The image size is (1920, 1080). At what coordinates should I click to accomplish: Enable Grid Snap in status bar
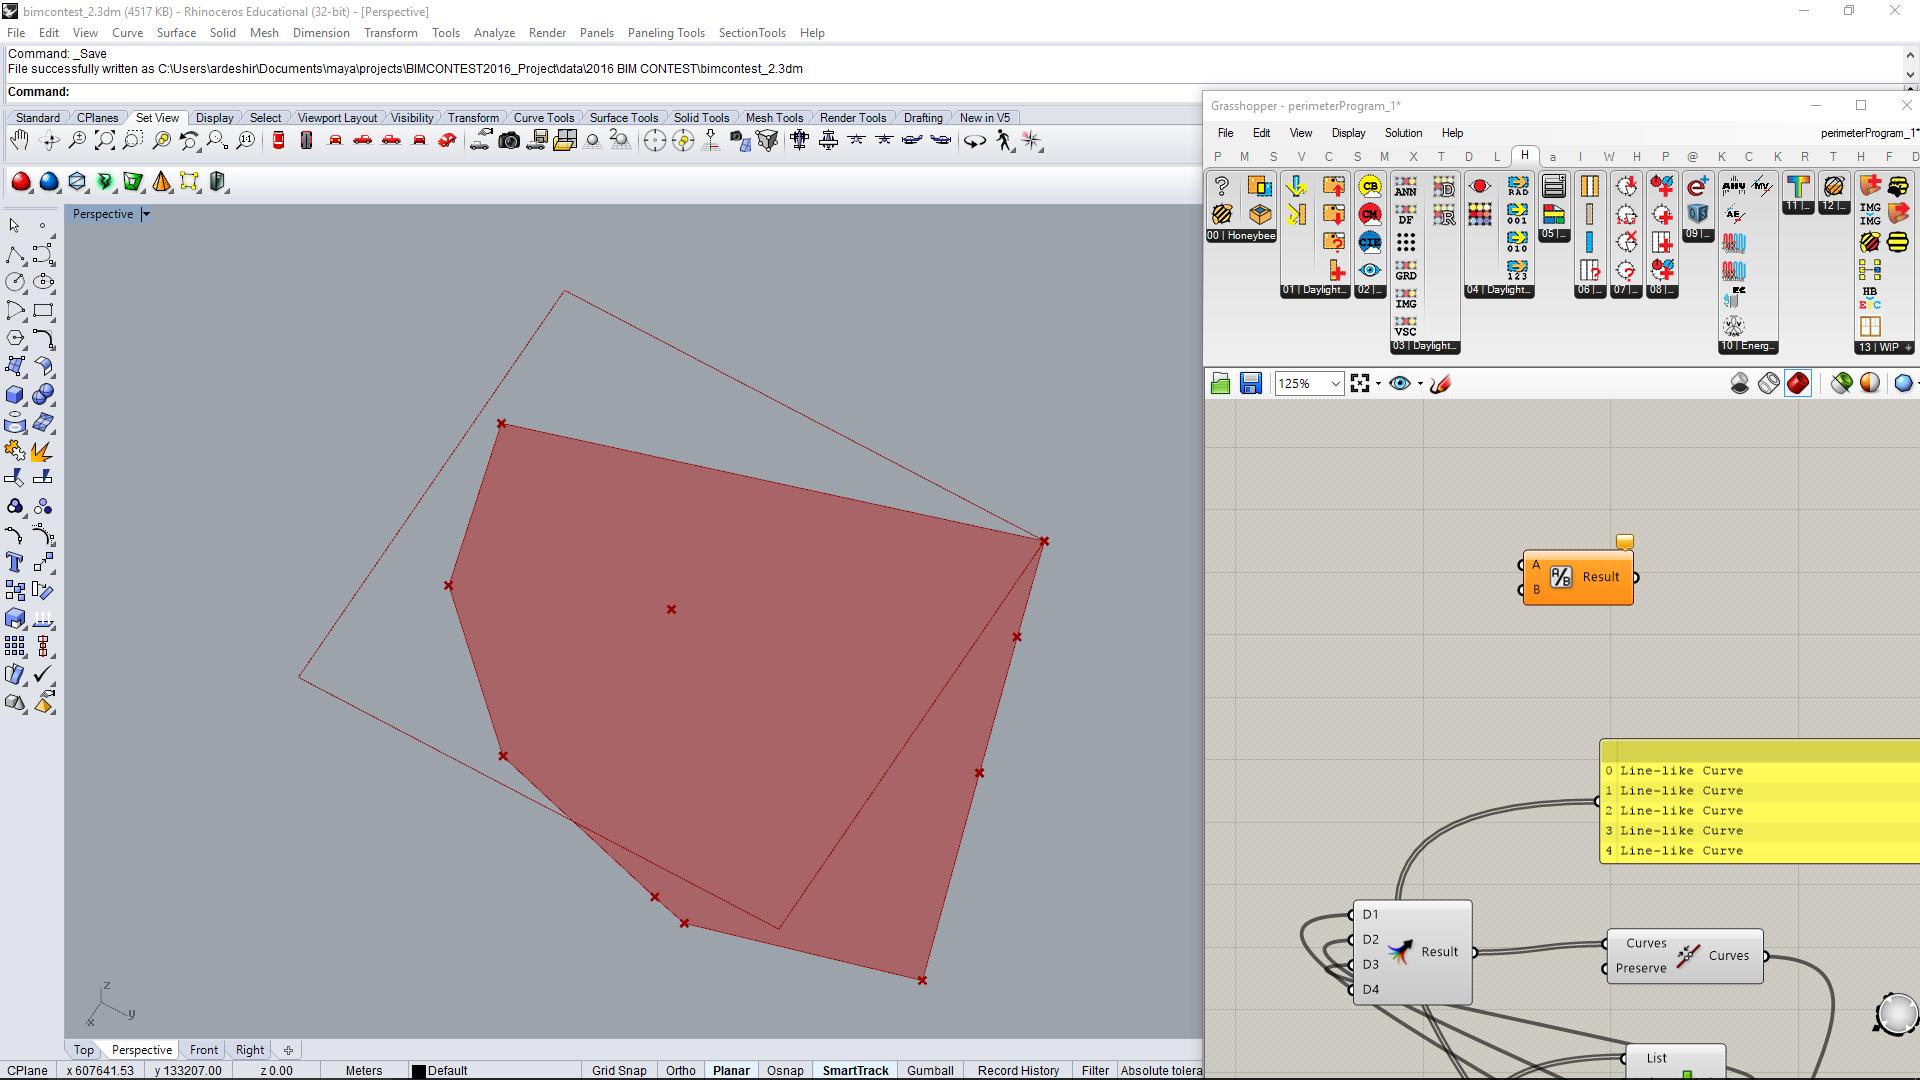[619, 1070]
